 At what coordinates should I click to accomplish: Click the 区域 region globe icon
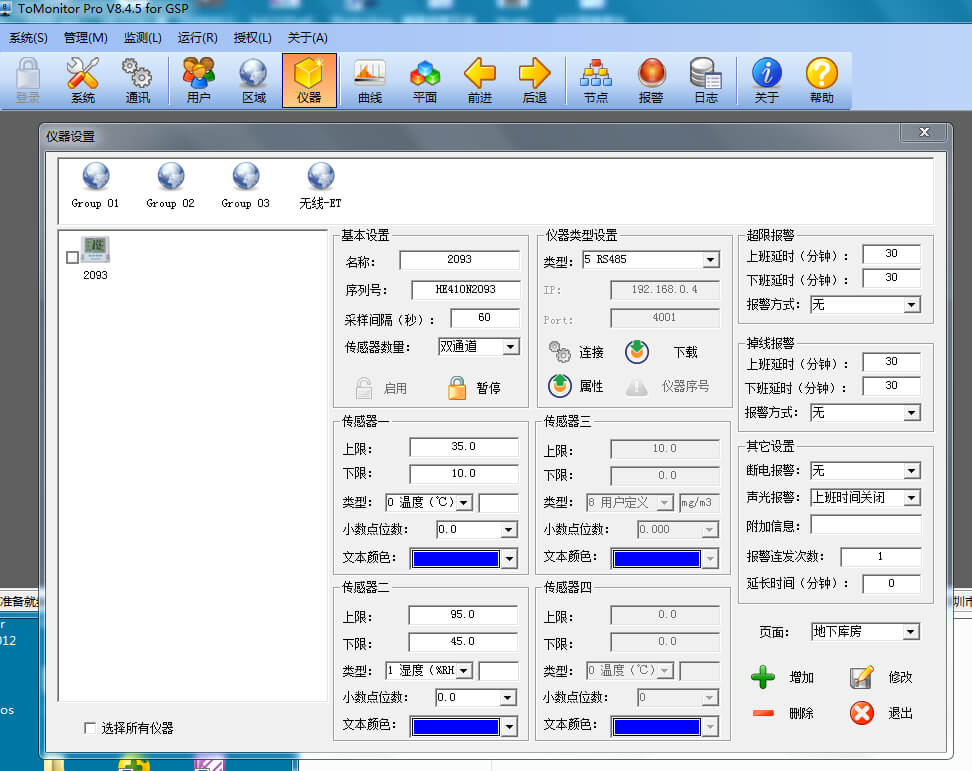[x=254, y=81]
